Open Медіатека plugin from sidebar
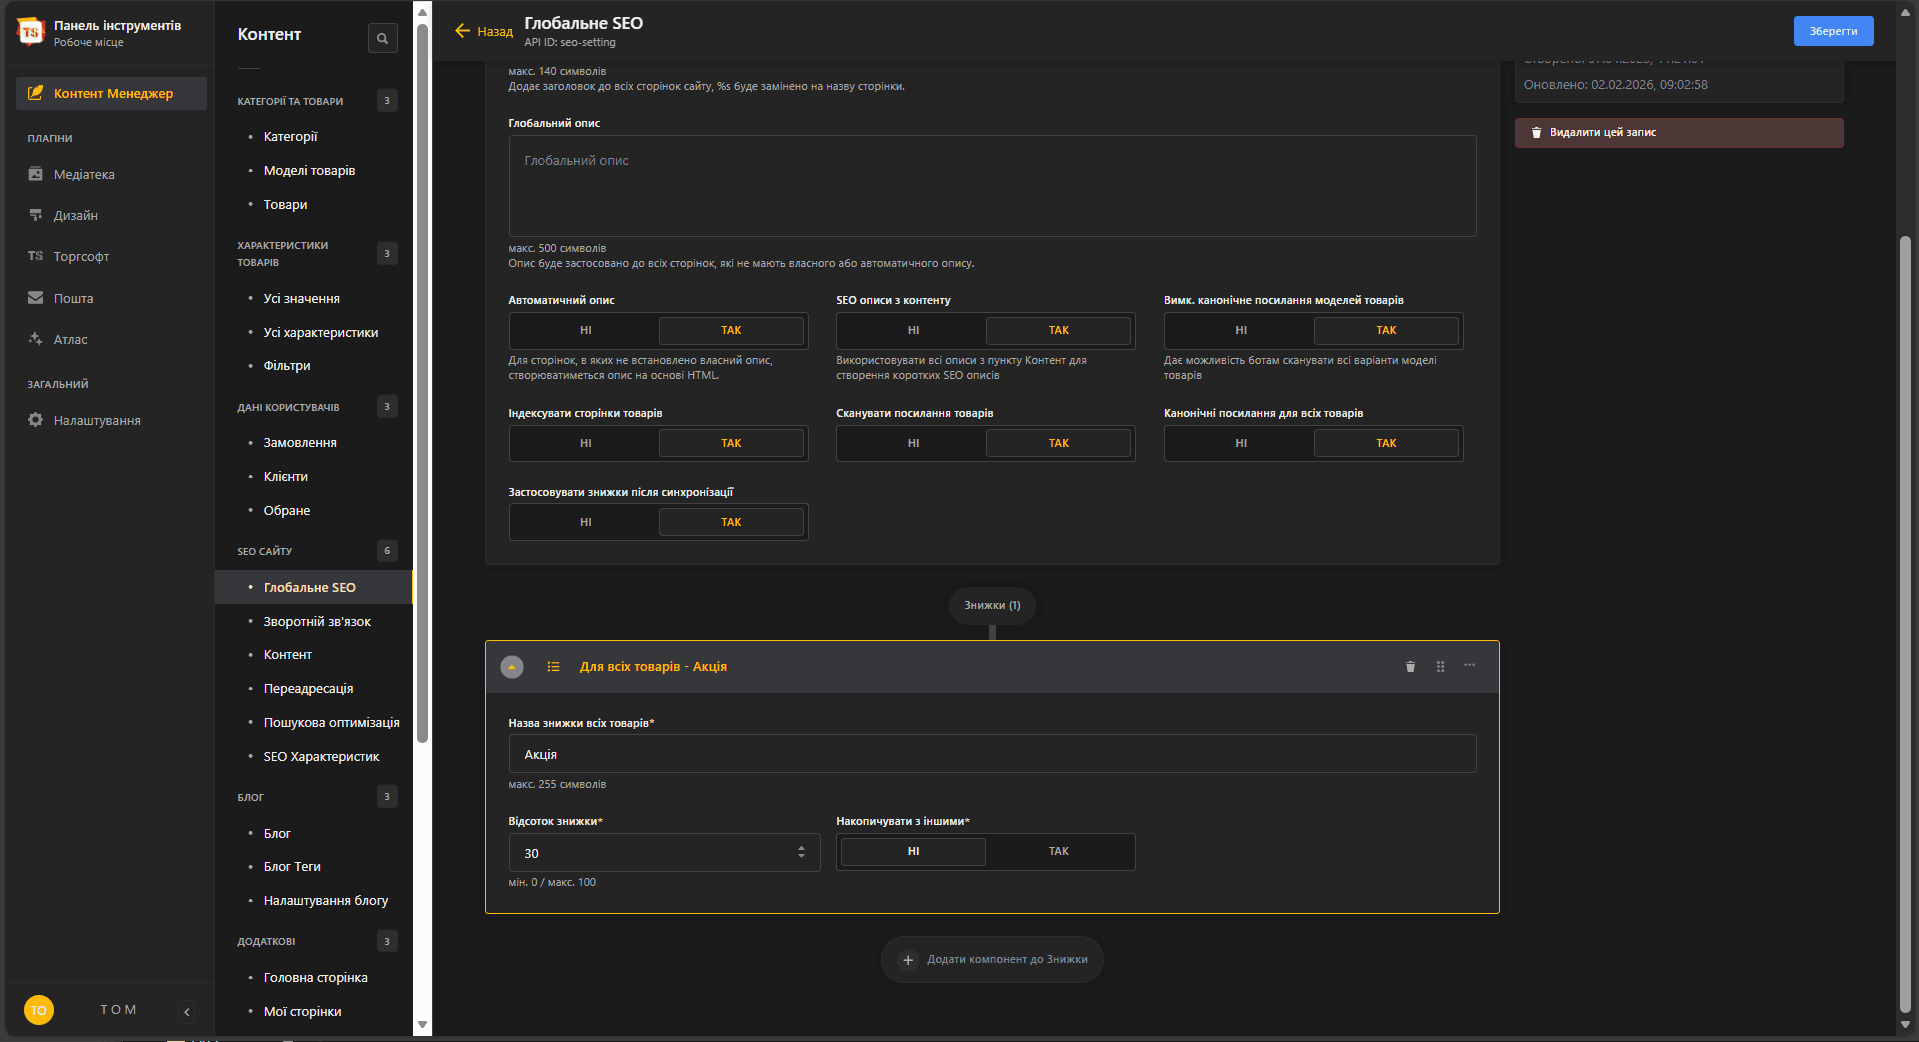The height and width of the screenshot is (1042, 1919). point(84,175)
